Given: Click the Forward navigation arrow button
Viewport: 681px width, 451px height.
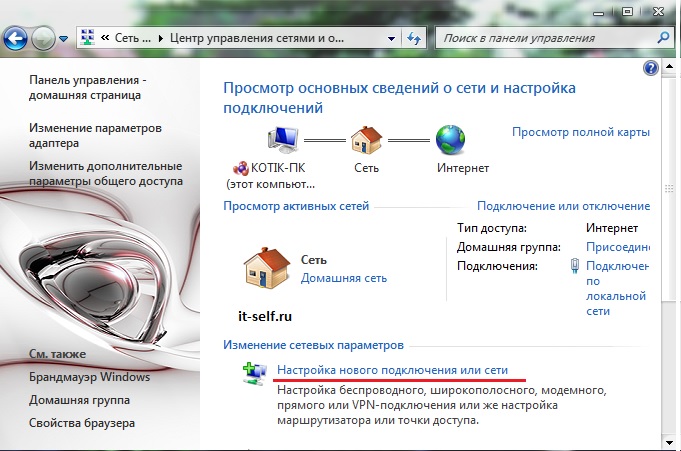Looking at the screenshot, I should pyautogui.click(x=43, y=38).
